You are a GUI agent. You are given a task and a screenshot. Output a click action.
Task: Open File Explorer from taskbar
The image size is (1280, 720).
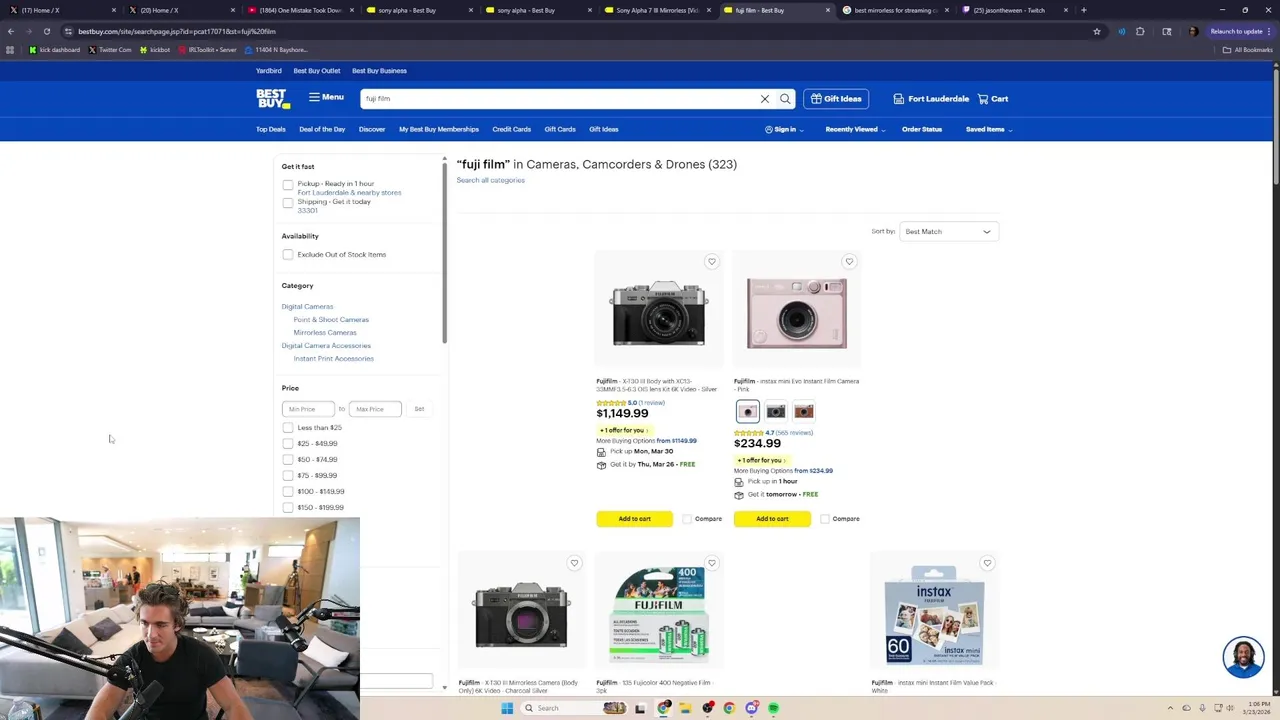click(x=685, y=708)
